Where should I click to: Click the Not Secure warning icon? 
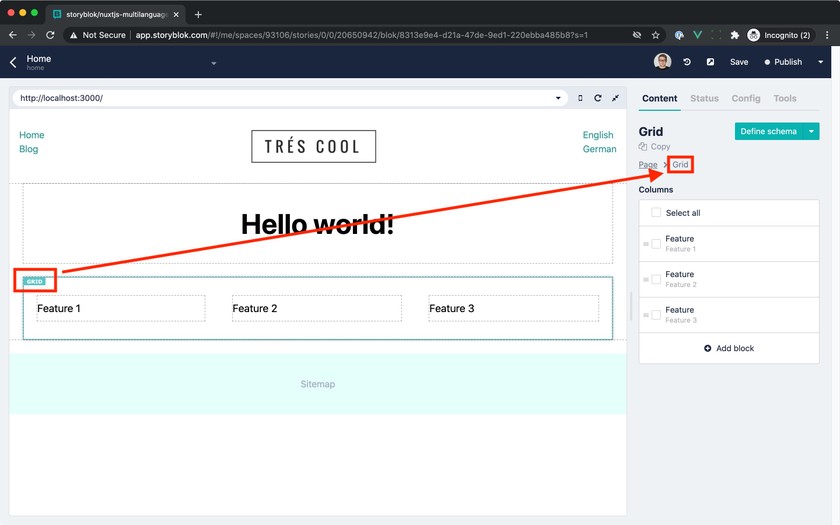(74, 35)
